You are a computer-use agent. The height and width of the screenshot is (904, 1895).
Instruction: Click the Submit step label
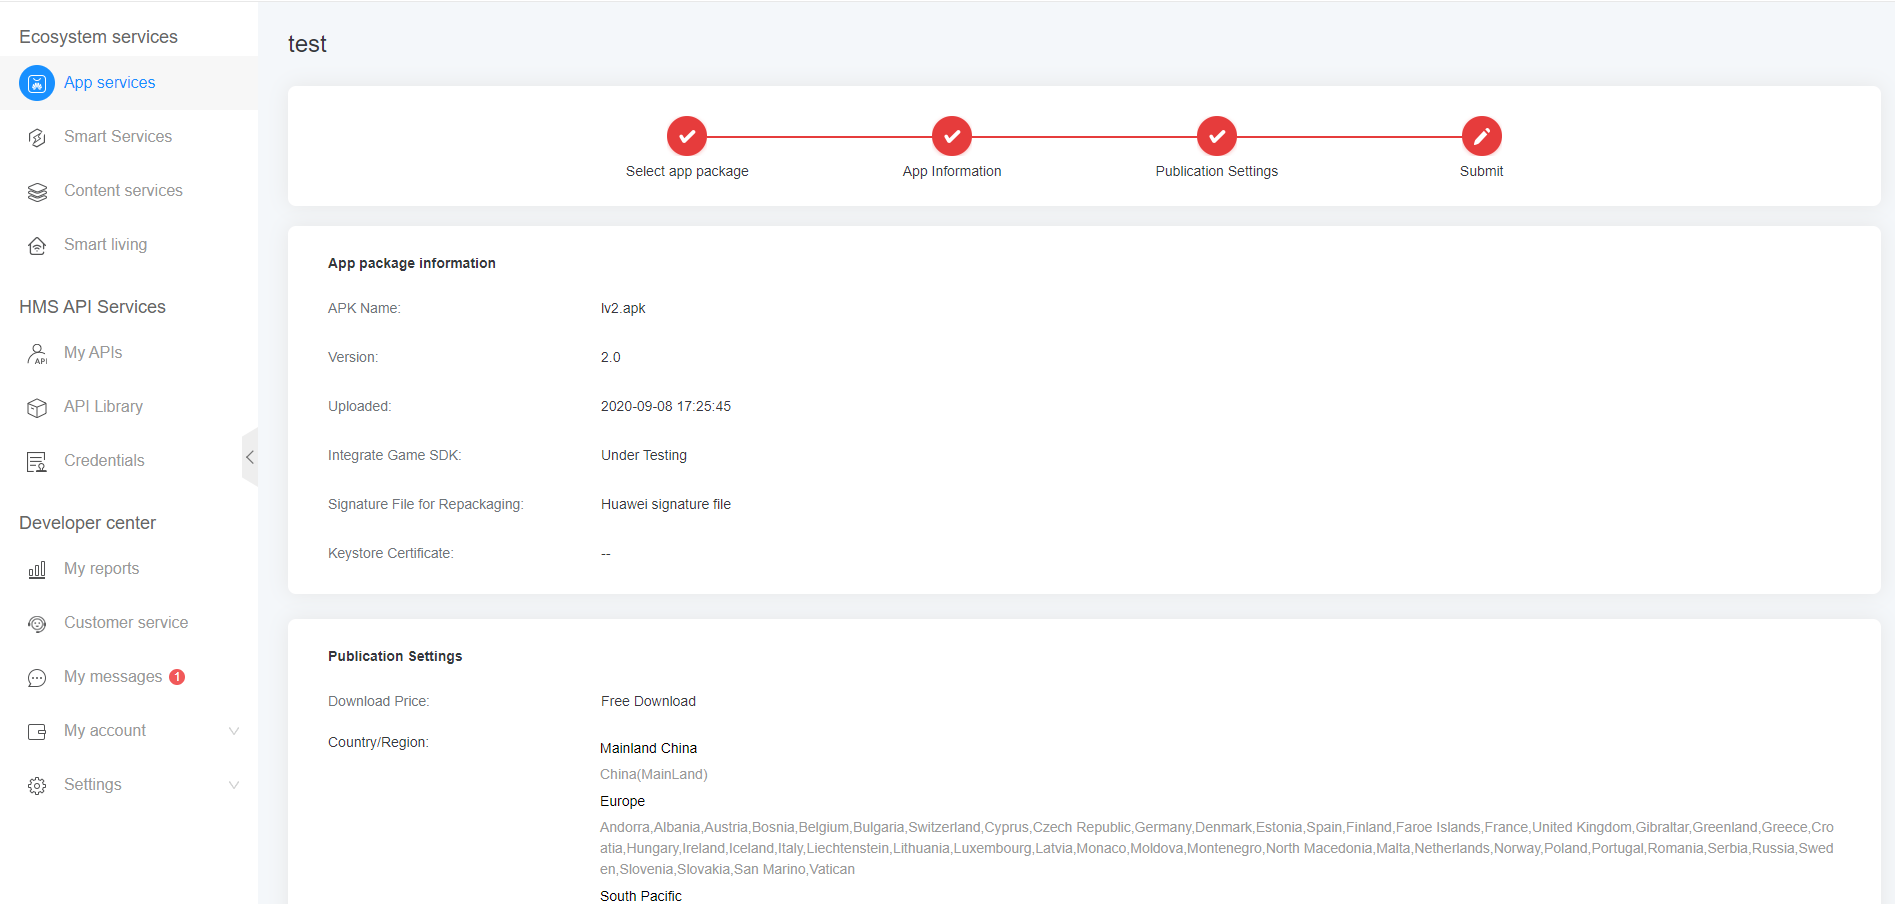tap(1481, 171)
